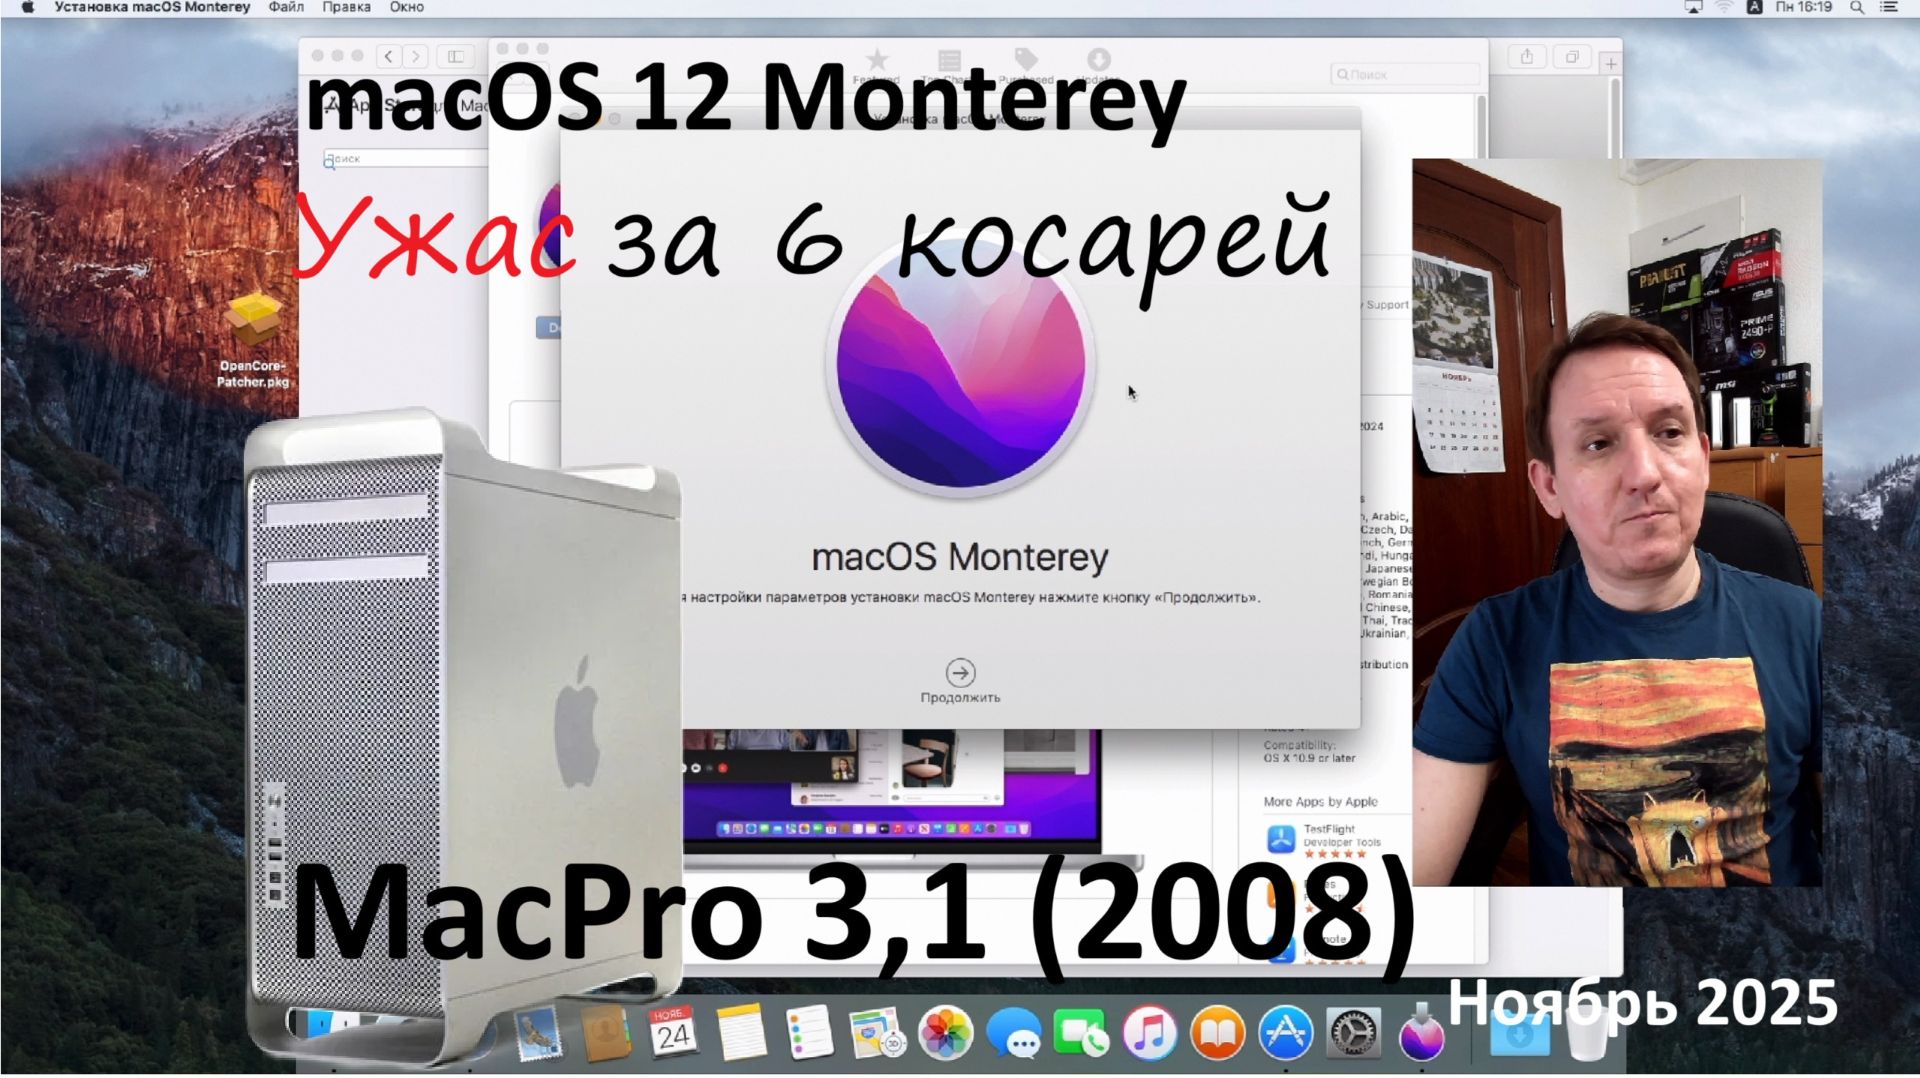The image size is (1920, 1078).
Task: Click the More Apps by Apple heading
Action: point(1320,802)
